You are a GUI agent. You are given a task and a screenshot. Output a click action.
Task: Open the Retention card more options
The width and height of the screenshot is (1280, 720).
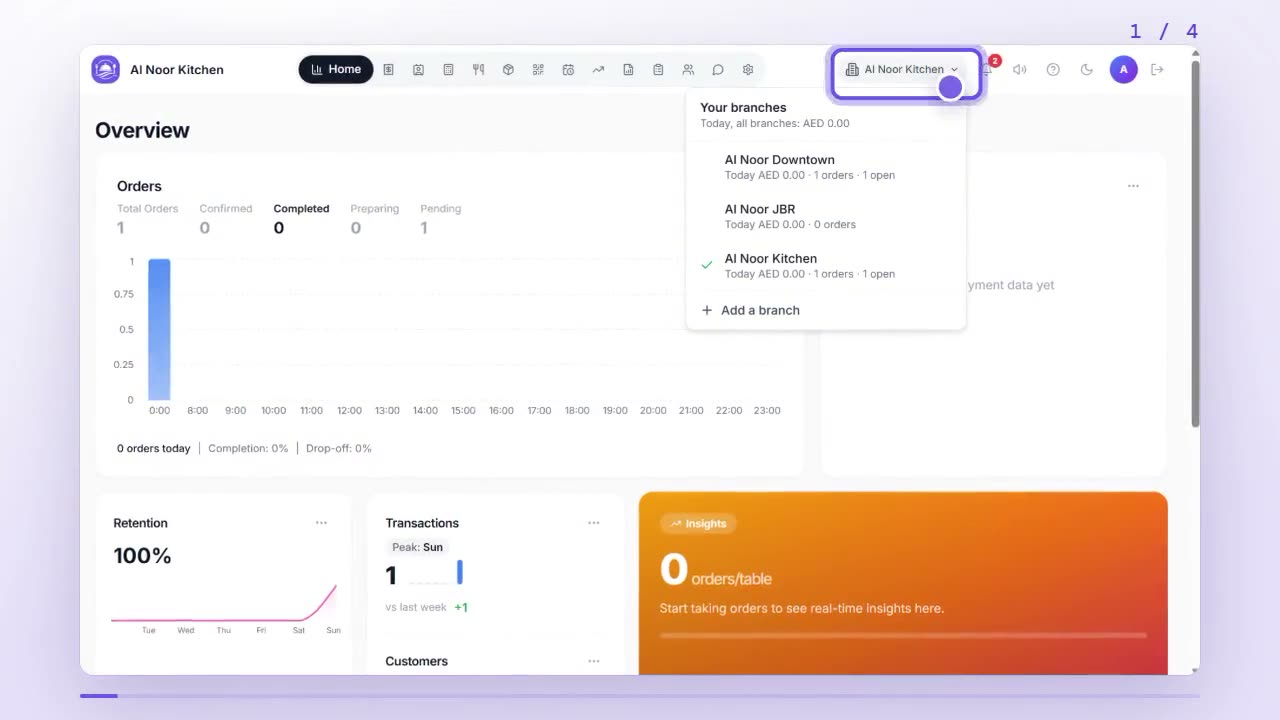tap(321, 523)
